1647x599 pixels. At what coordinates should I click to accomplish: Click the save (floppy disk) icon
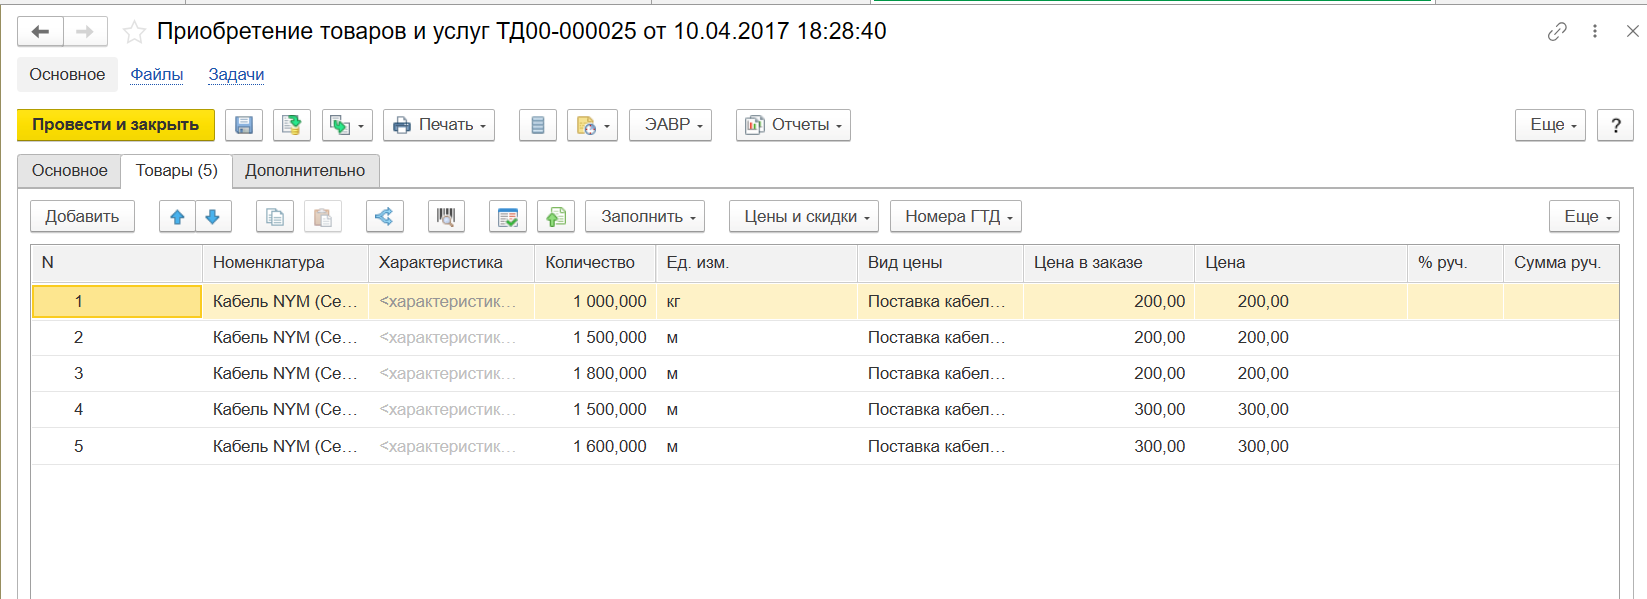click(243, 125)
